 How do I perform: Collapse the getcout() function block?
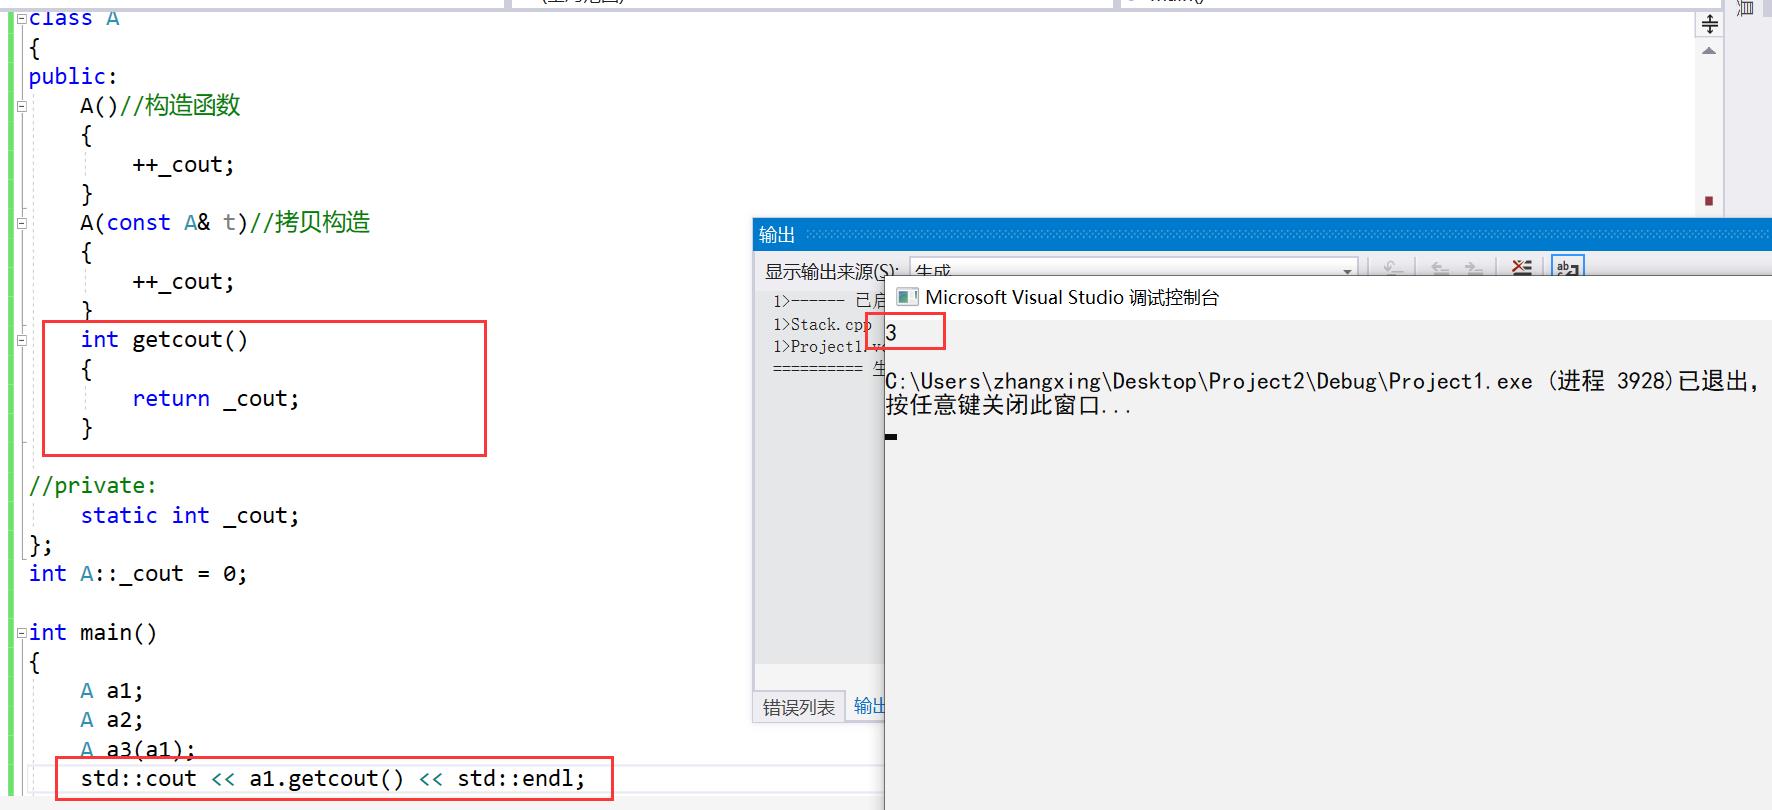tap(21, 340)
